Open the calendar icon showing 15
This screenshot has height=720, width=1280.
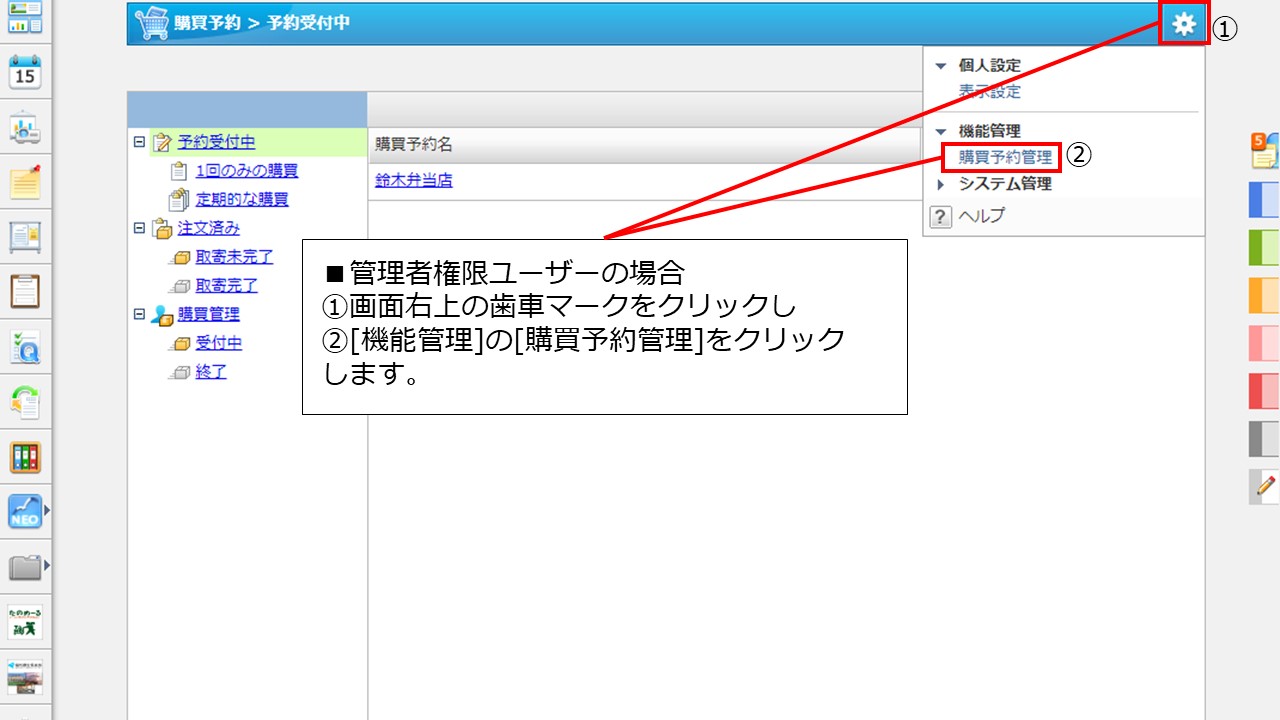pyautogui.click(x=25, y=72)
